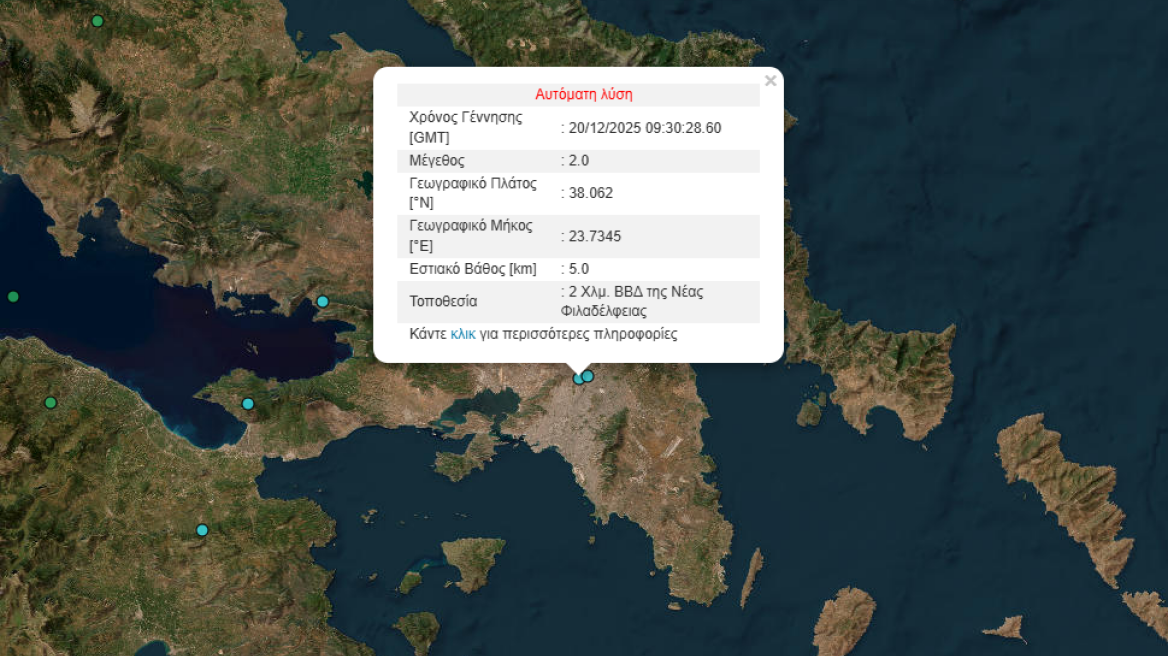1168x656 pixels.
Task: Click the small green dot on the far-left map edge
Action: (x=13, y=296)
